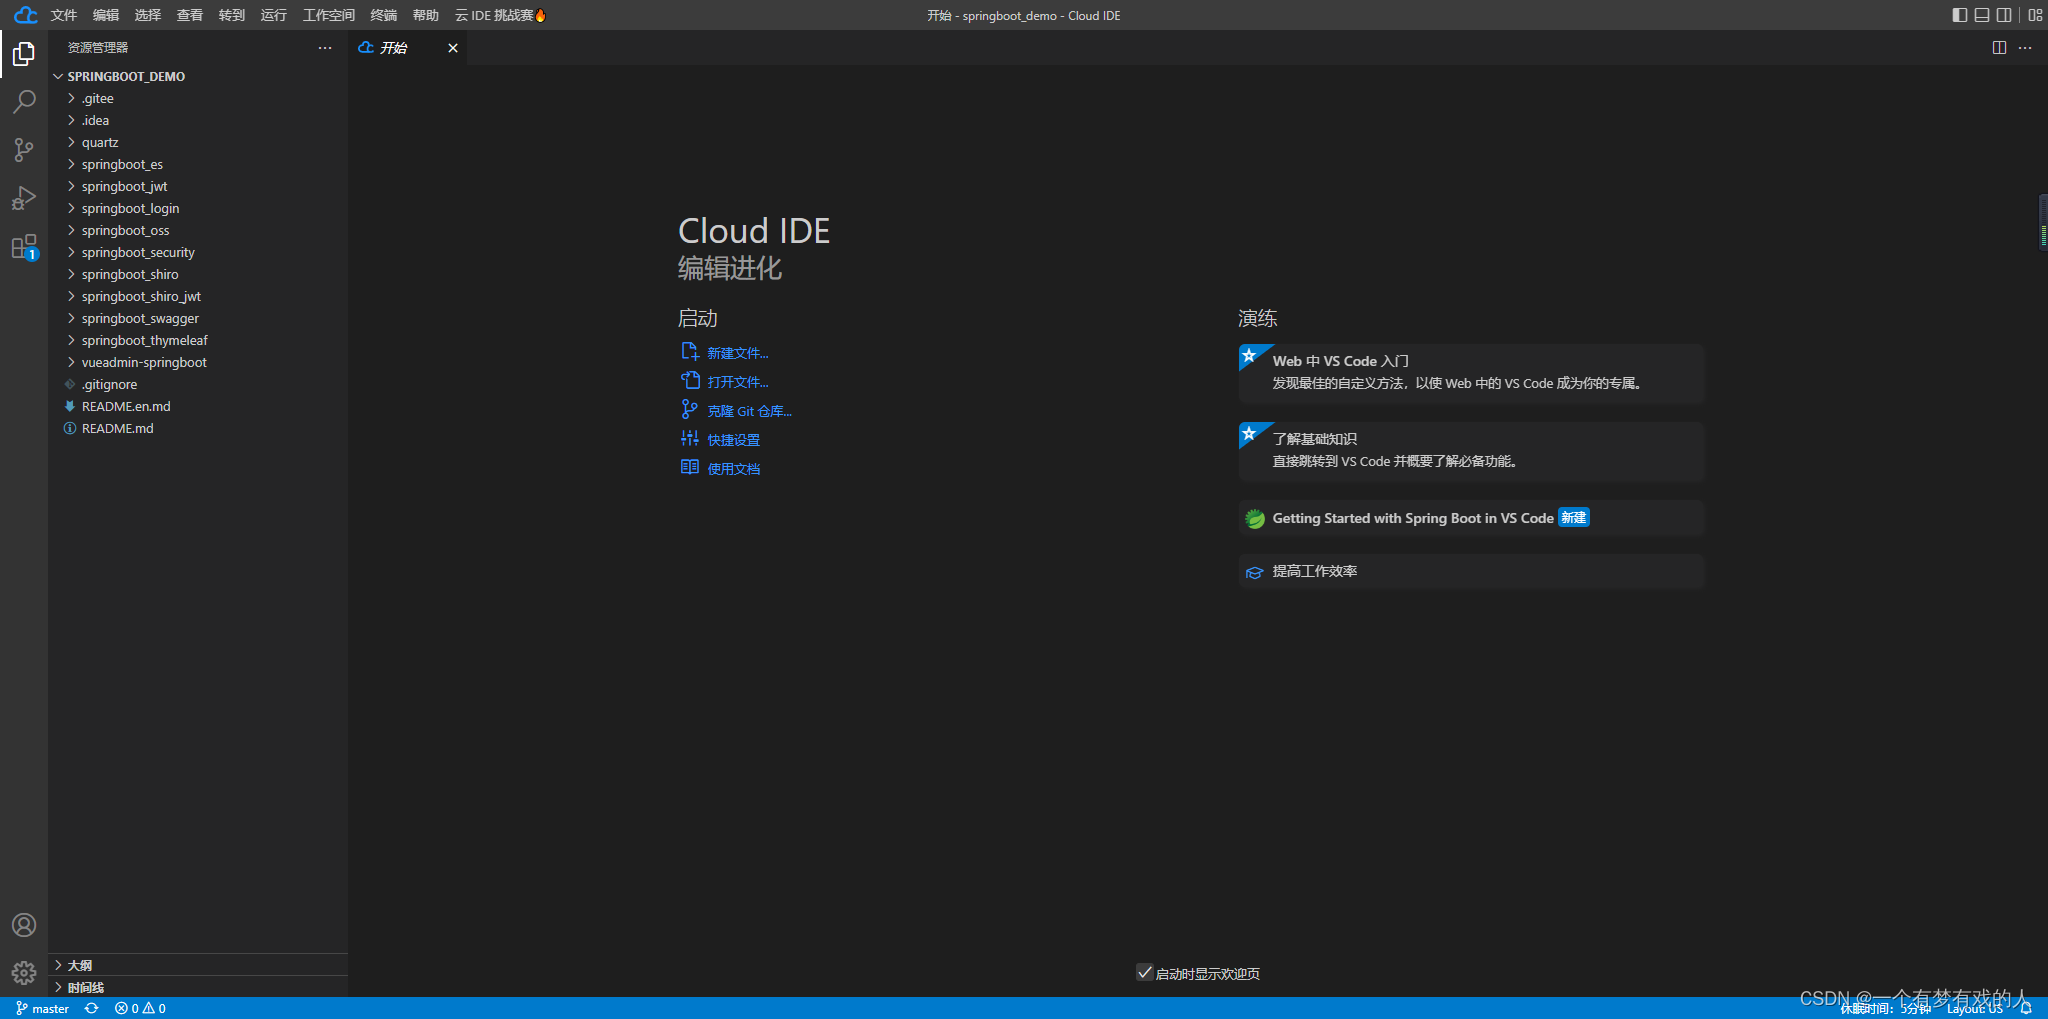Open the Accounts icon in activity bar

[24, 925]
